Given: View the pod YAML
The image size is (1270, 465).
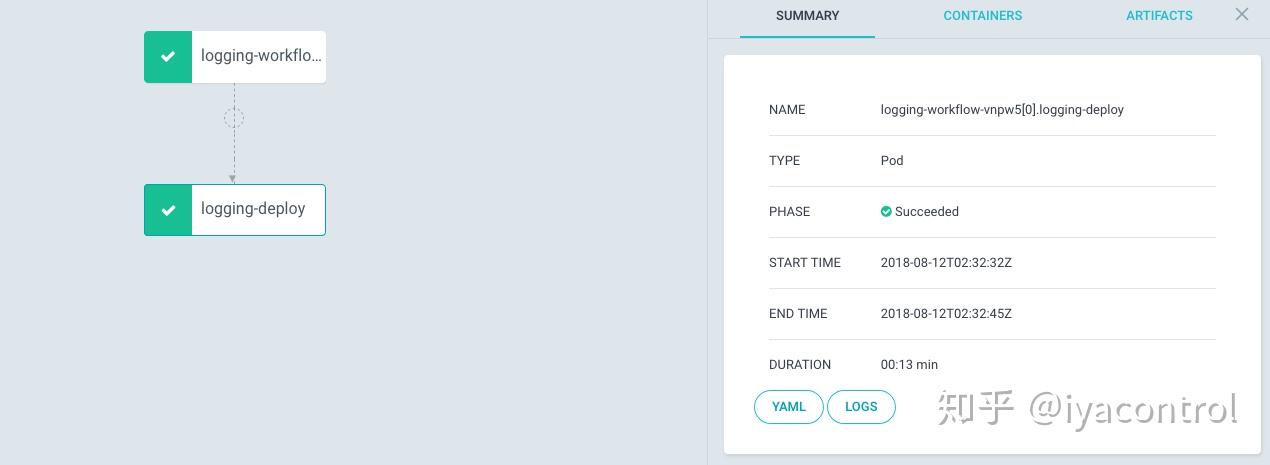Looking at the screenshot, I should 789,407.
